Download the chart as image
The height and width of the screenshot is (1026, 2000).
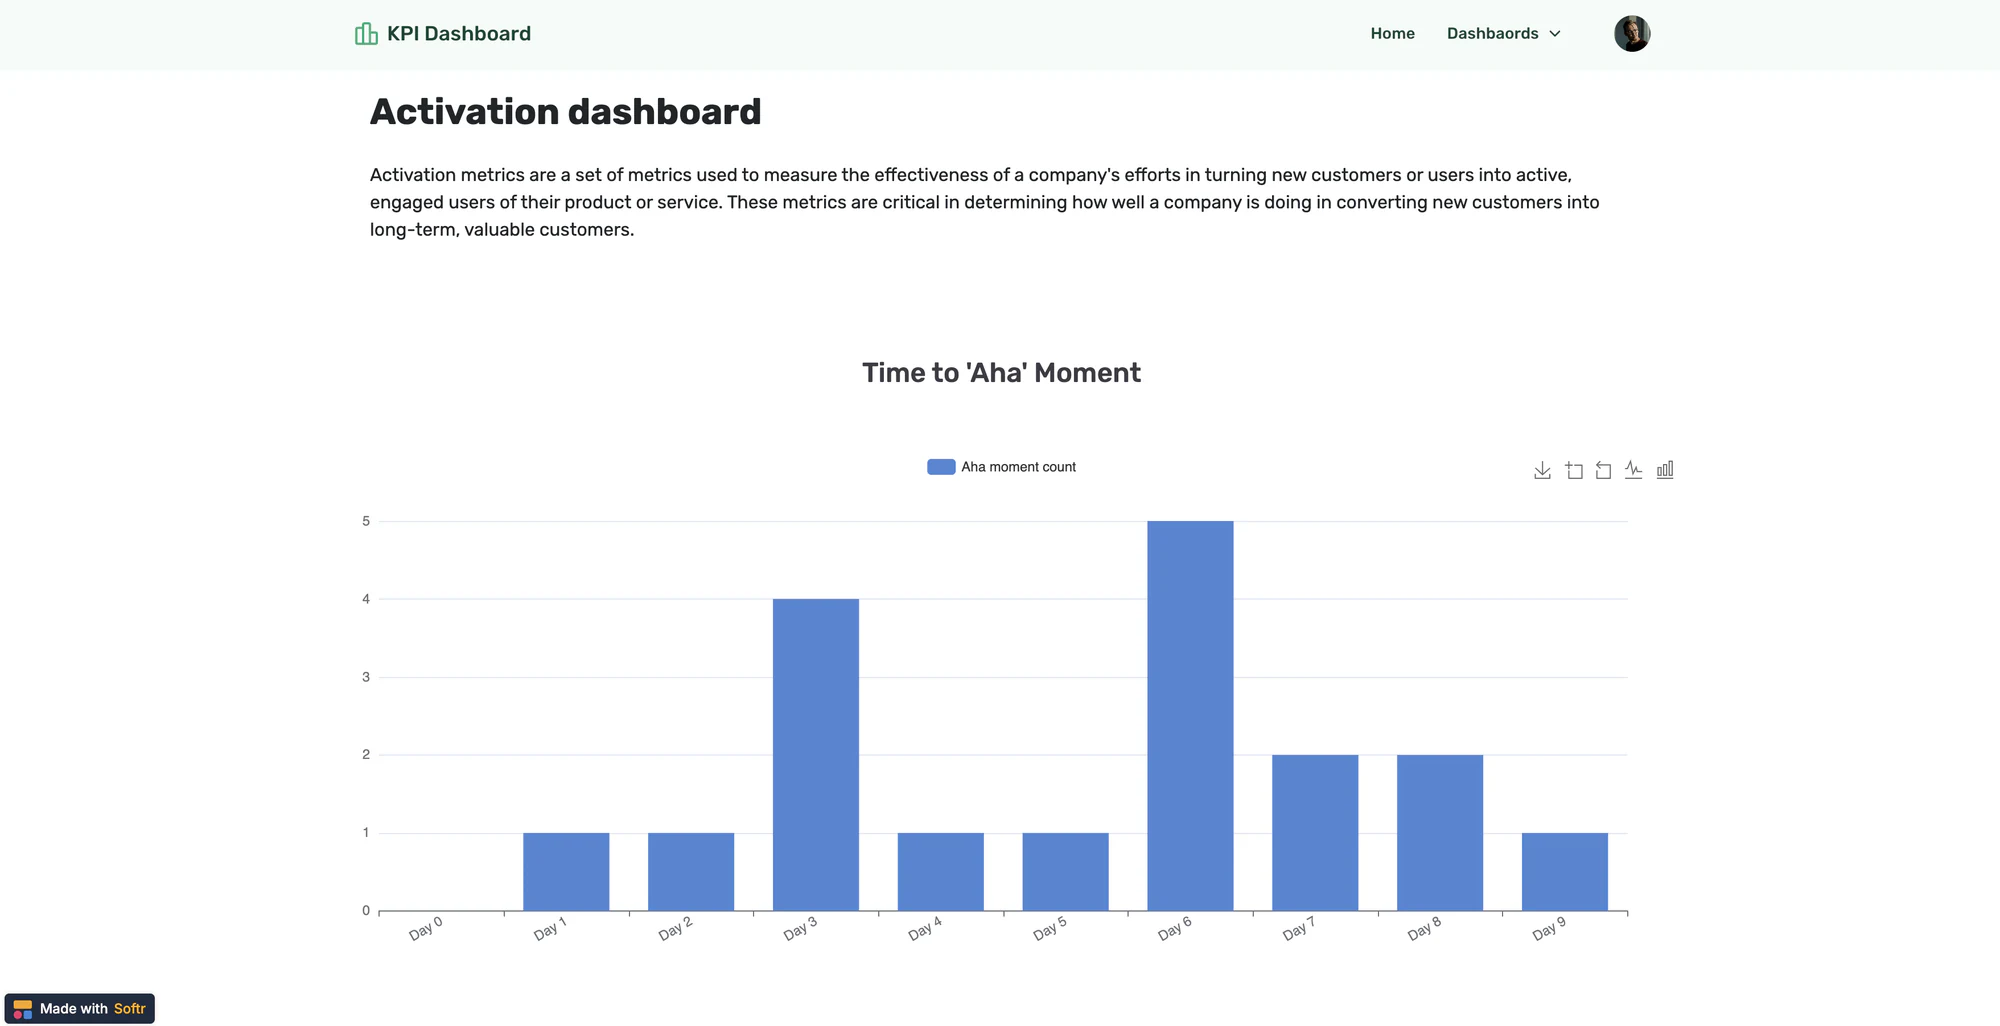pos(1542,470)
